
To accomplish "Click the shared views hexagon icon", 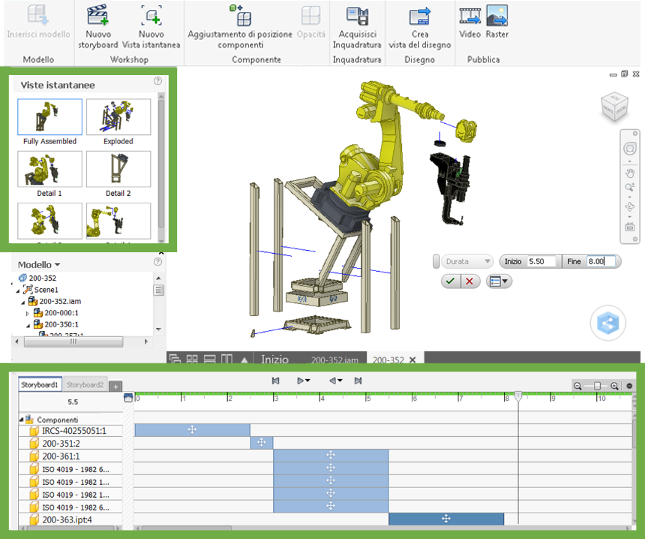I will [x=608, y=323].
